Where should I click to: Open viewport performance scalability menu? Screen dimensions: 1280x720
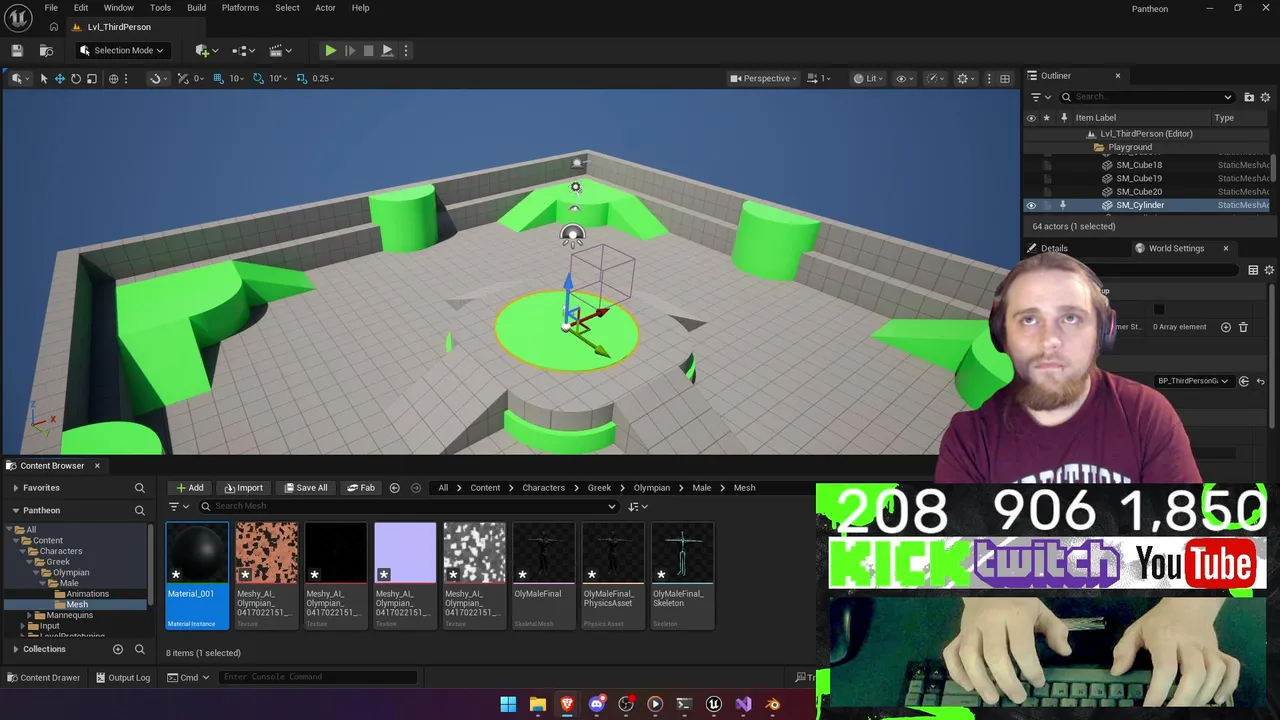(x=935, y=78)
